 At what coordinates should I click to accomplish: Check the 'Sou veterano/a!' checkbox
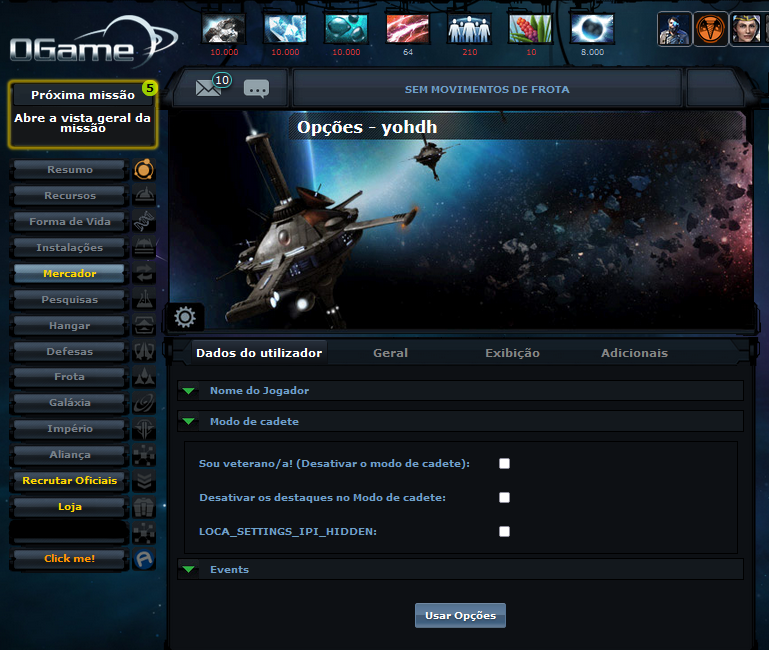tap(505, 463)
